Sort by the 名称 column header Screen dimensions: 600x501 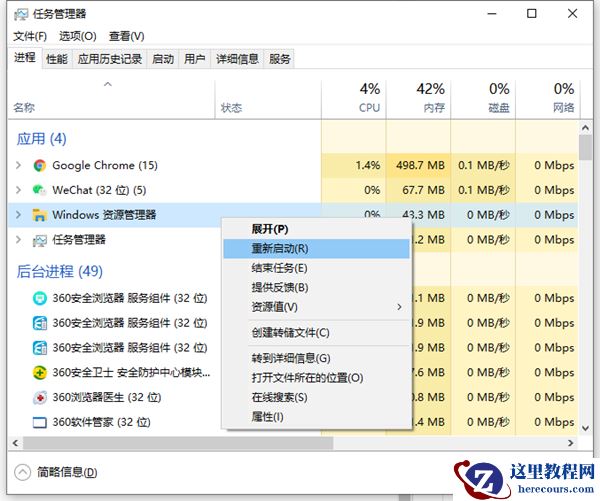[x=111, y=100]
